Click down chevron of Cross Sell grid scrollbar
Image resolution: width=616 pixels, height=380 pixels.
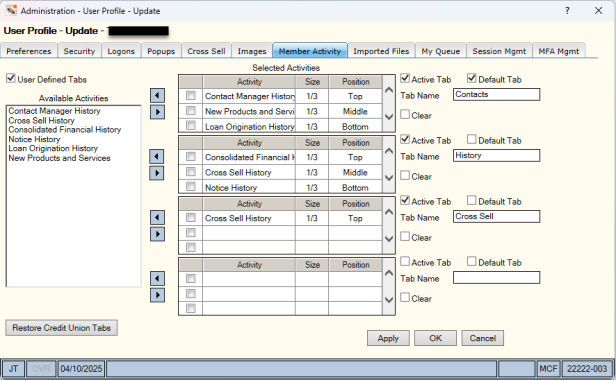[389, 239]
